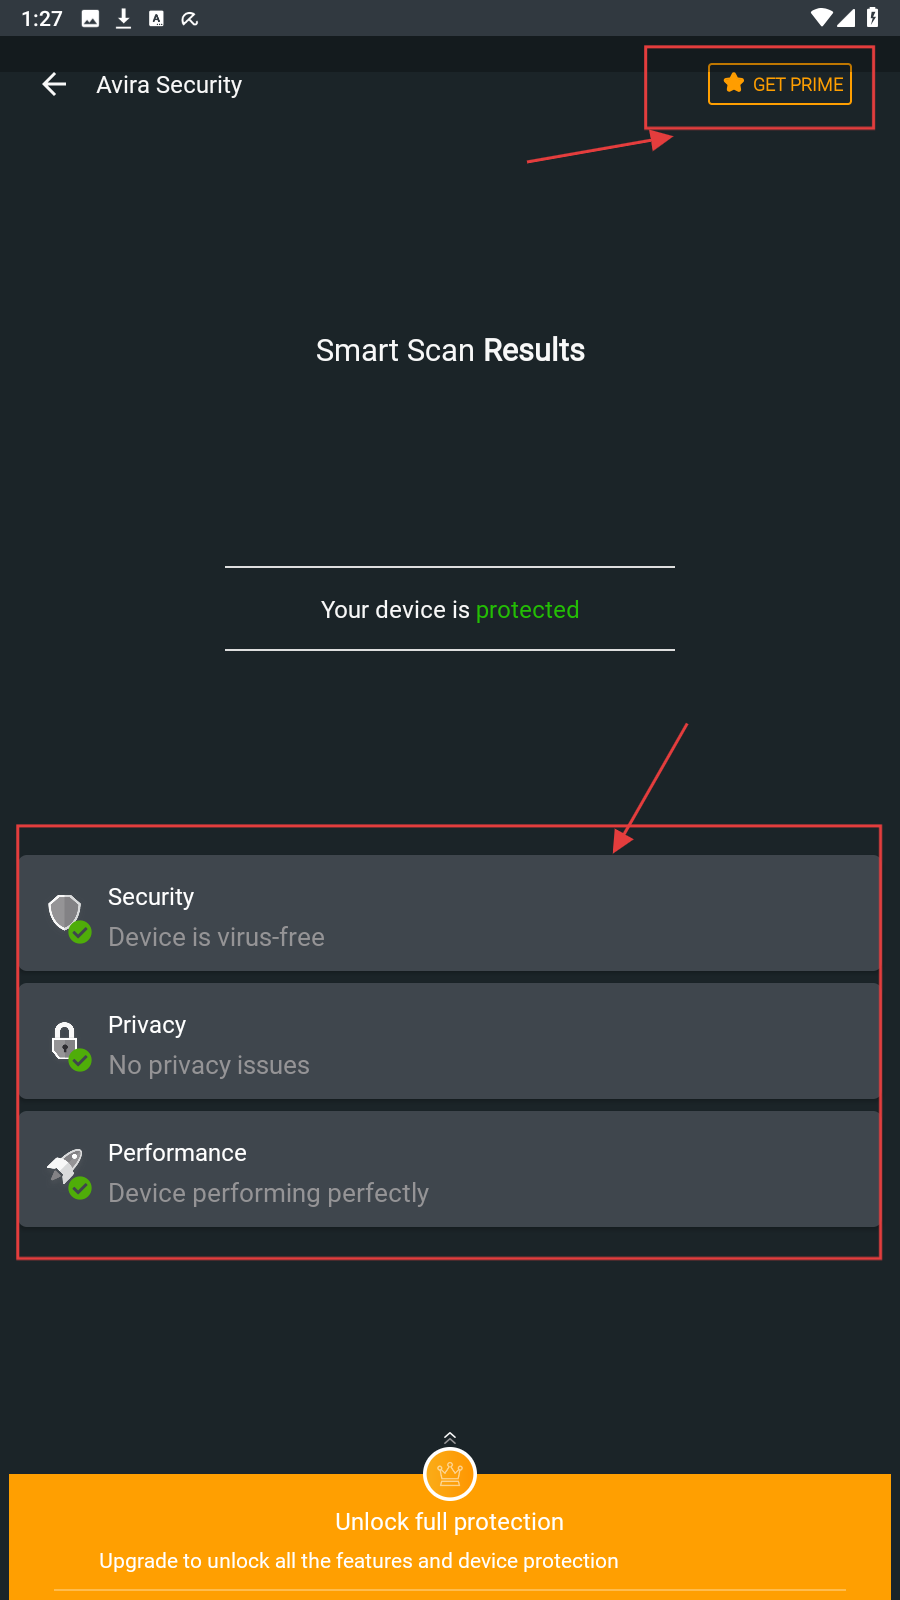Tap the back arrow icon

pyautogui.click(x=54, y=85)
